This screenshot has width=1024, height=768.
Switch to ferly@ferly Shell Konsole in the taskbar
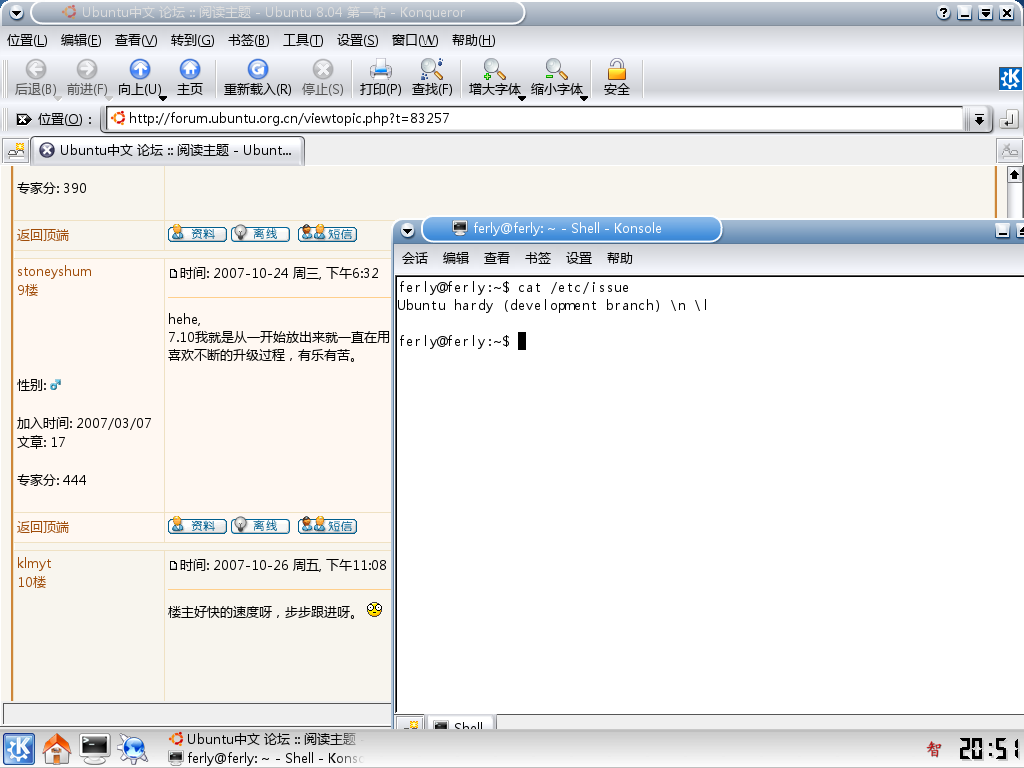[x=265, y=758]
